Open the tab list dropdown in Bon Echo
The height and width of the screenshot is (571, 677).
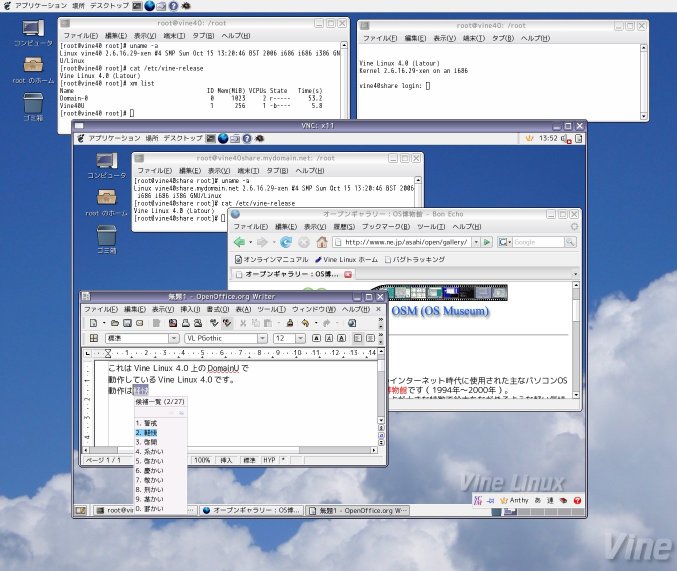coord(575,274)
